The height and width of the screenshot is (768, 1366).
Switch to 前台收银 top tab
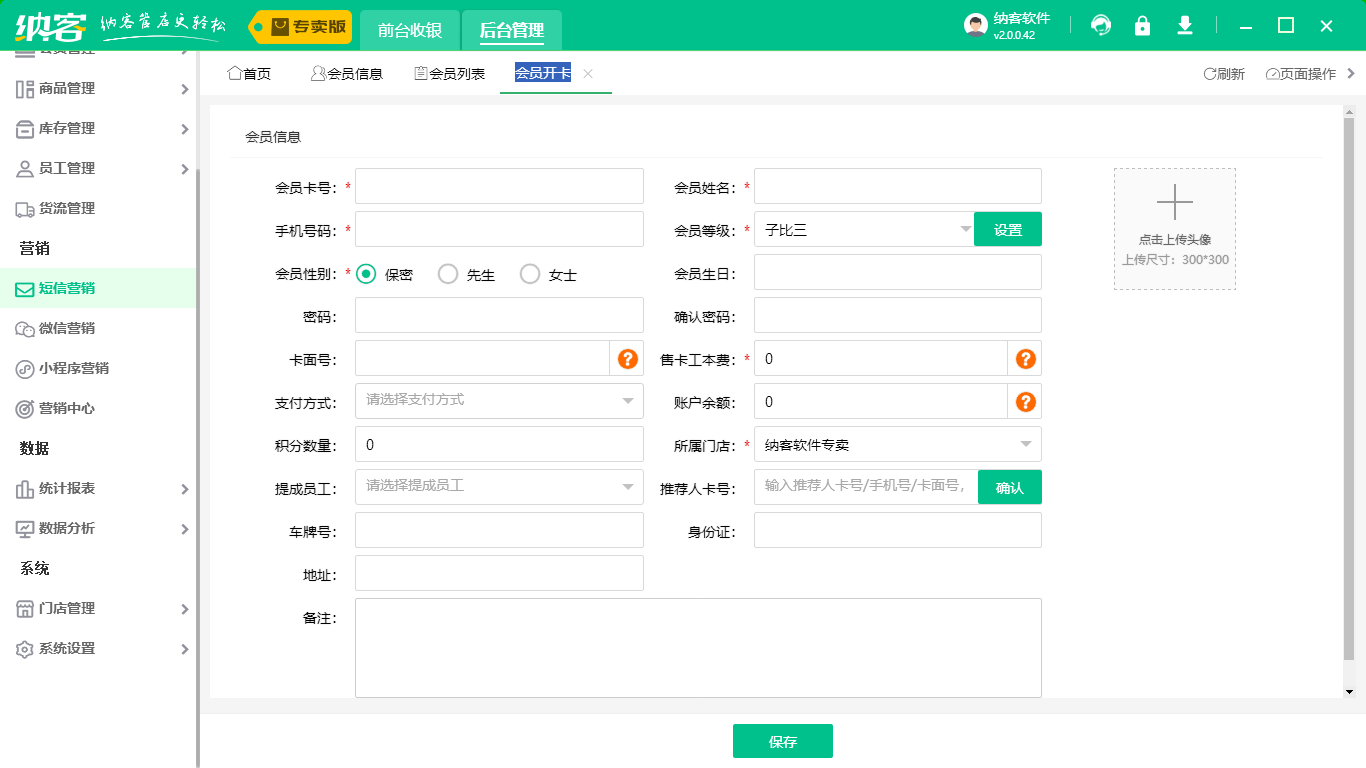pos(410,30)
